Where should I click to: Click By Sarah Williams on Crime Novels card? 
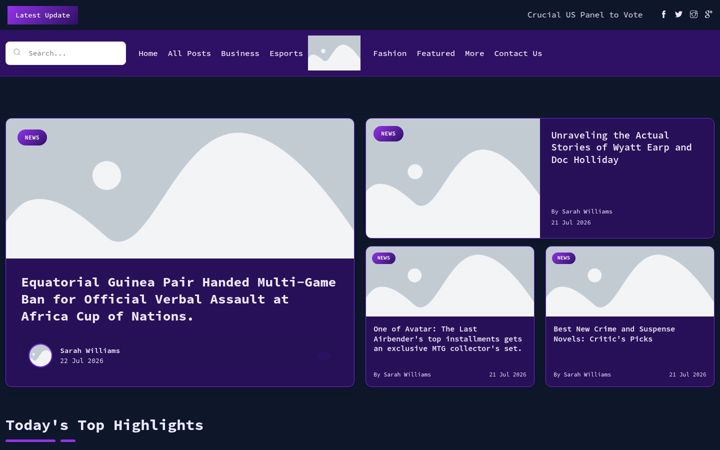pos(582,375)
